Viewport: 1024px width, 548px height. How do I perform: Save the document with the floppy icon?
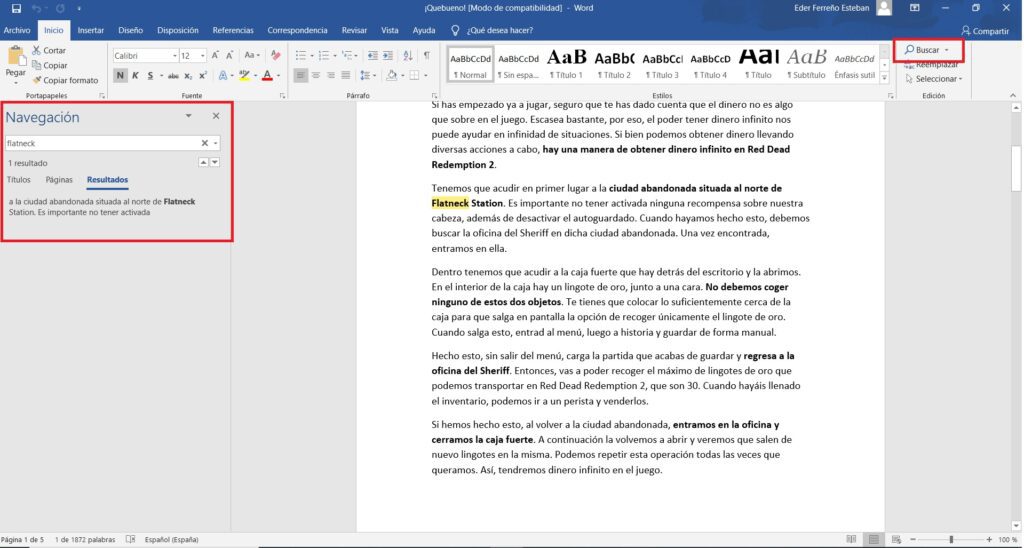tap(16, 8)
